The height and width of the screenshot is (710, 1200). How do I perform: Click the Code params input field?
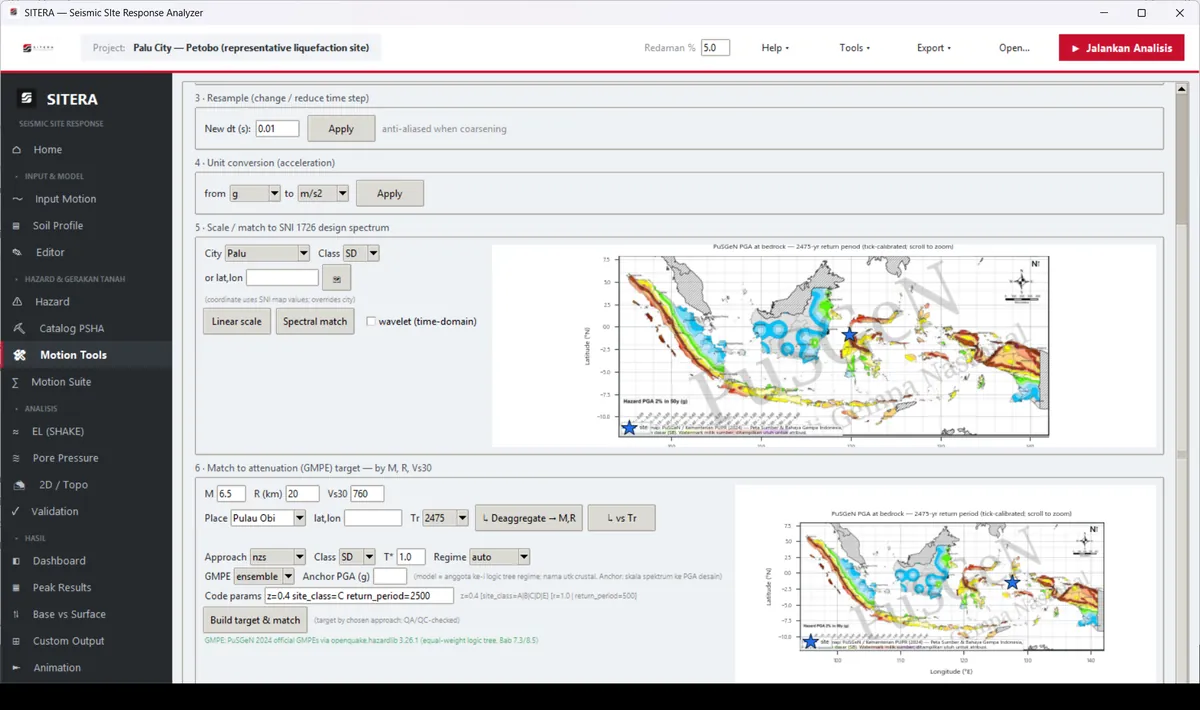point(358,596)
